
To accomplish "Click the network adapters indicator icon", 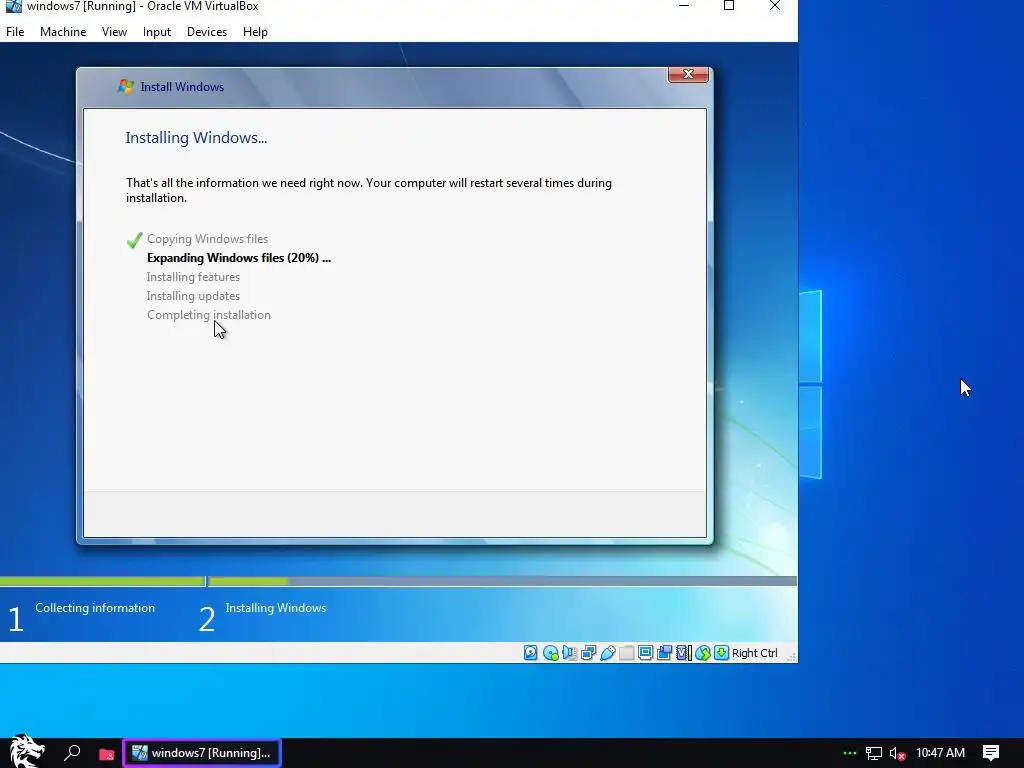I will pyautogui.click(x=588, y=652).
